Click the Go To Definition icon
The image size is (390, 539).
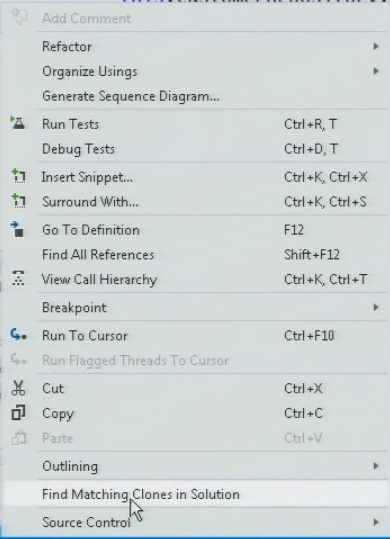coord(17,229)
